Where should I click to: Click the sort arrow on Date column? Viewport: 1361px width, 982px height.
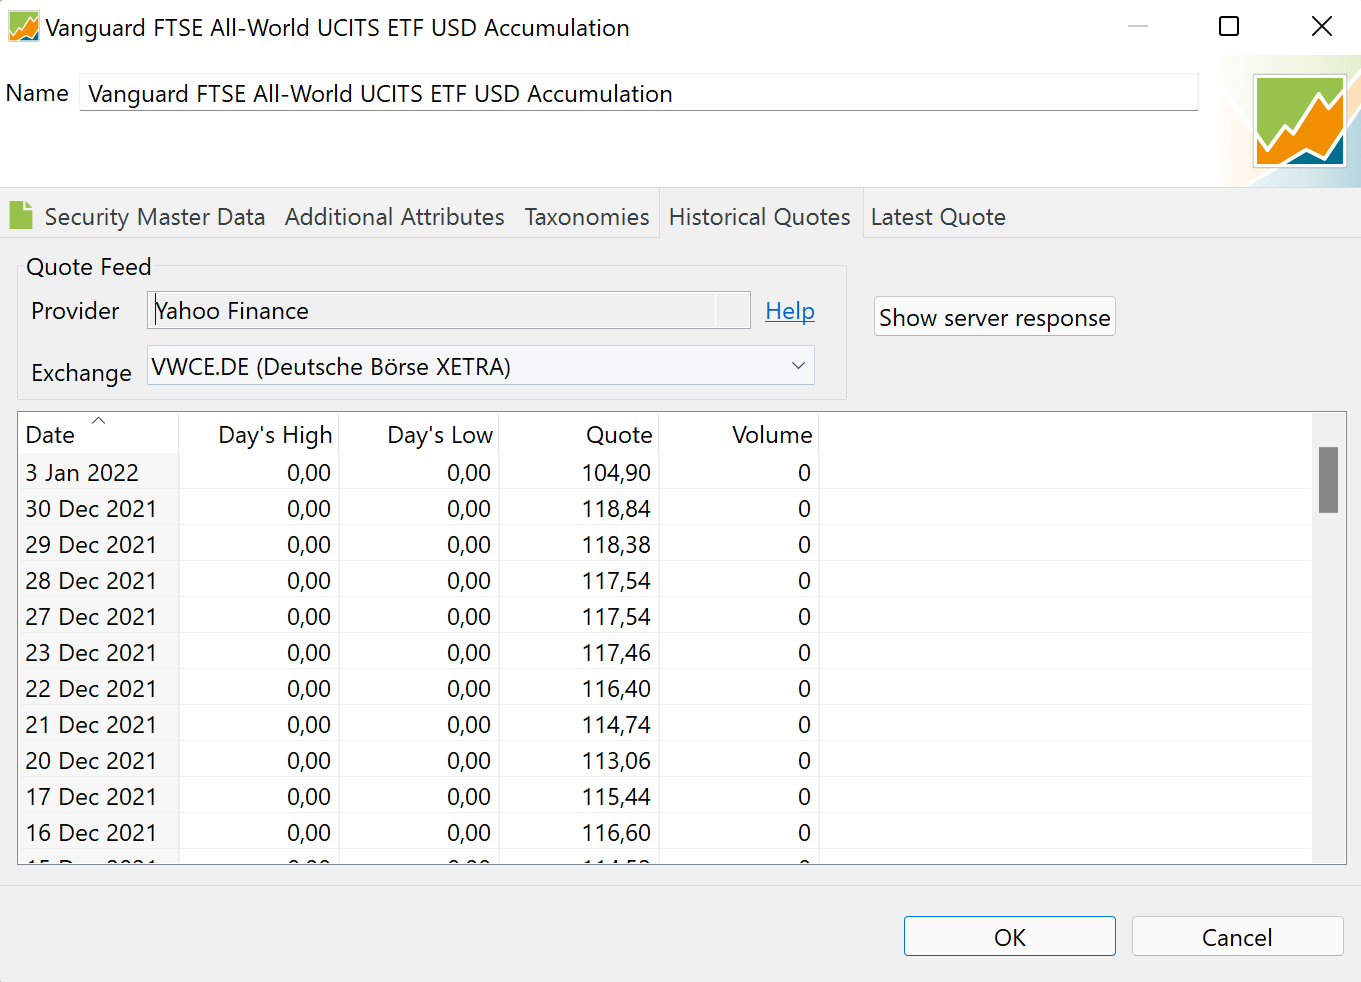point(98,421)
